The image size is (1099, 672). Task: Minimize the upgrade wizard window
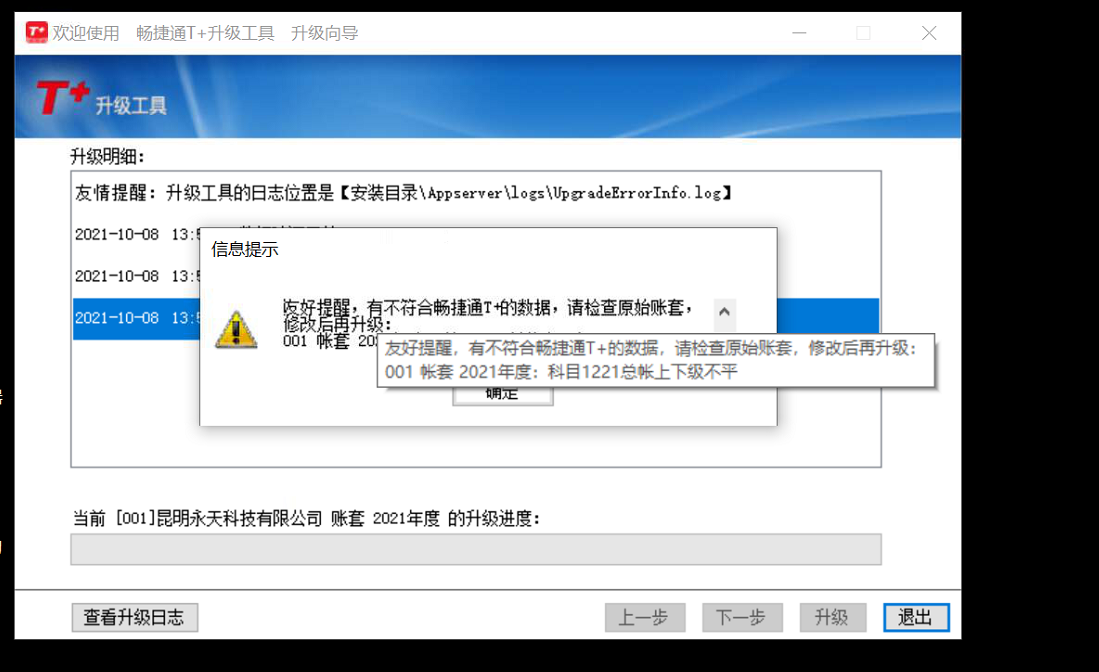coord(799,33)
